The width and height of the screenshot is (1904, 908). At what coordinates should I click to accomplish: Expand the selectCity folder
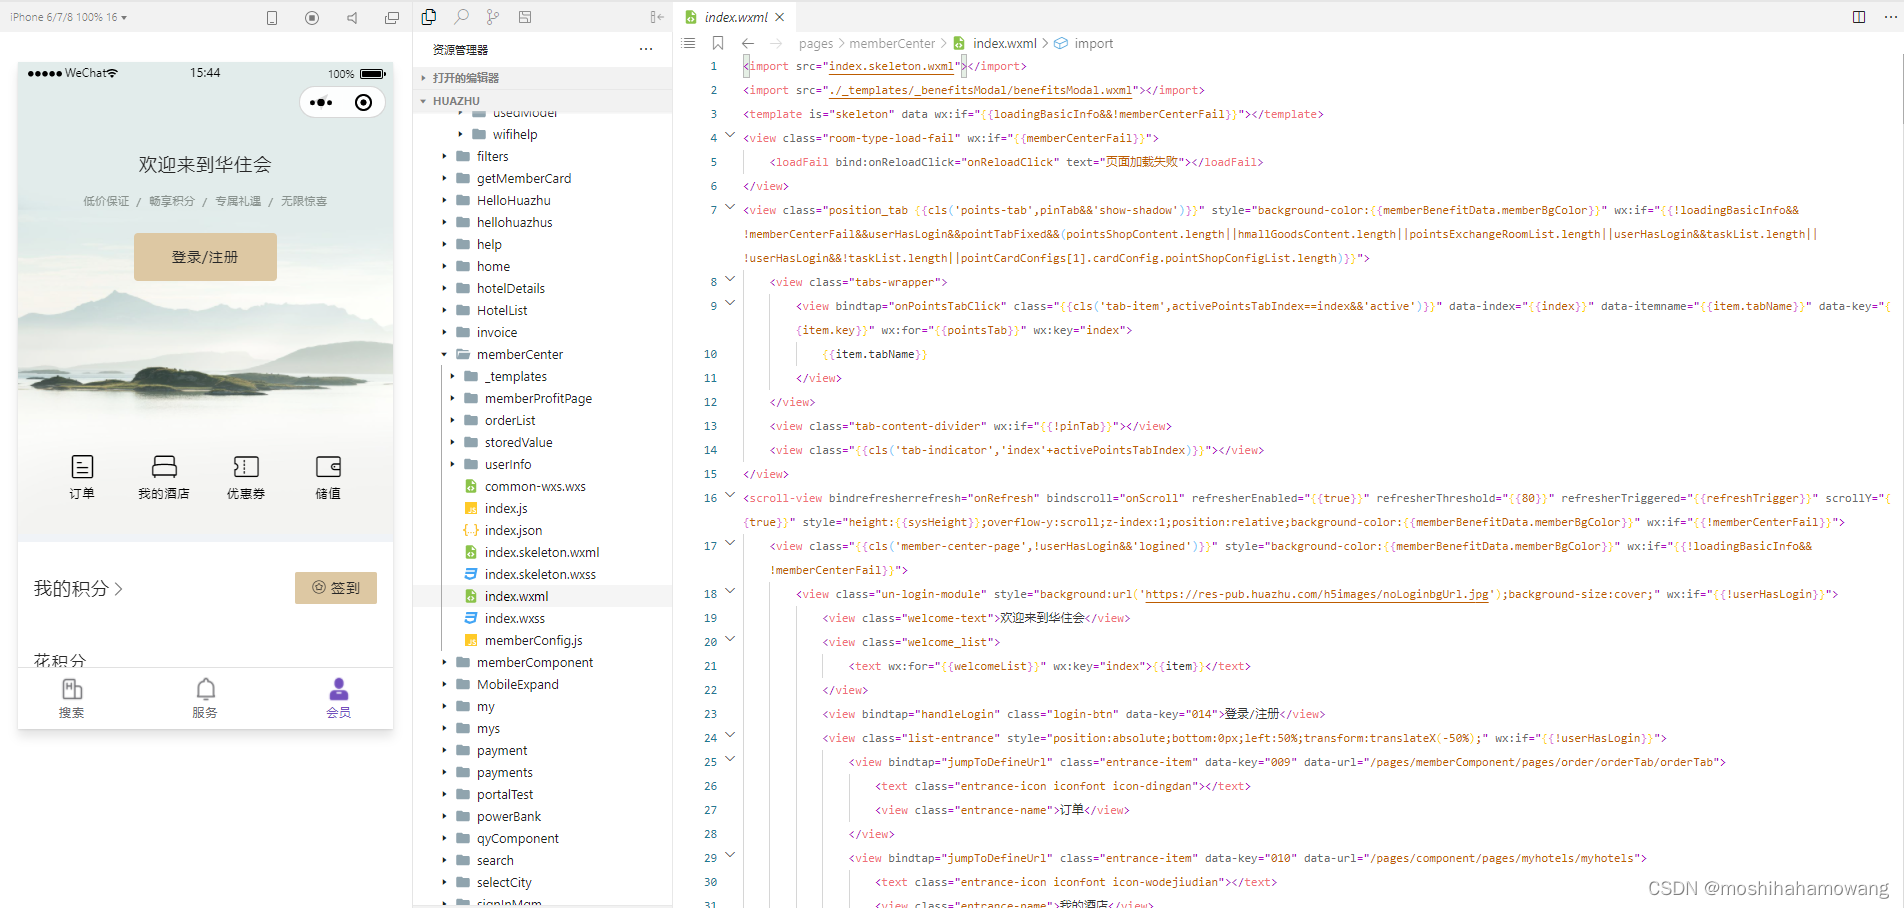coord(542,882)
